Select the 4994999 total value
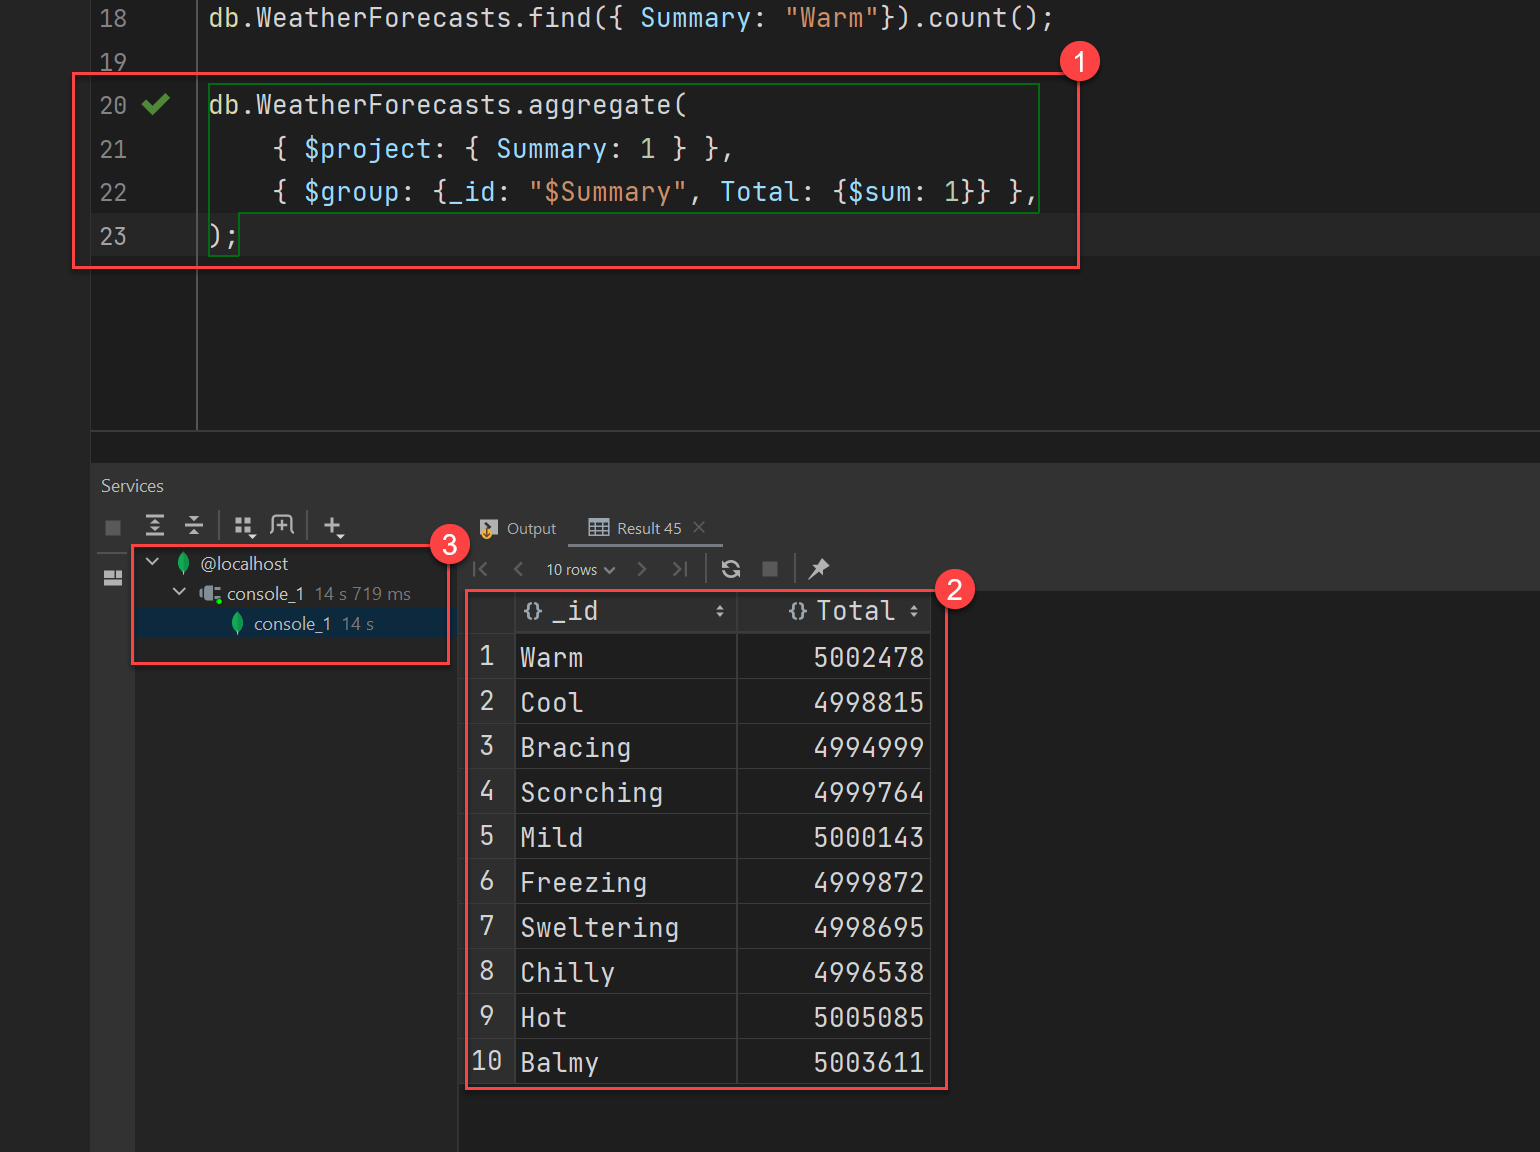Viewport: 1540px width, 1152px height. coord(834,747)
